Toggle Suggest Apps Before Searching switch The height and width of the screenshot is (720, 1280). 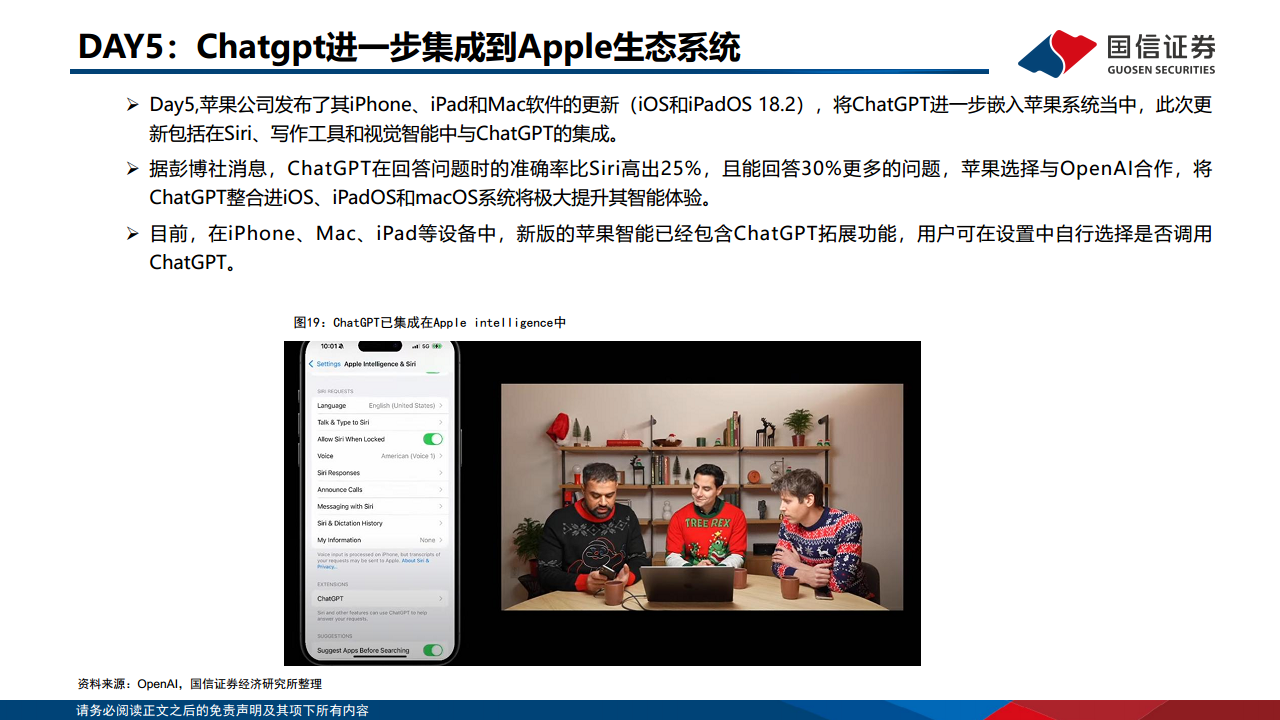pyautogui.click(x=433, y=650)
